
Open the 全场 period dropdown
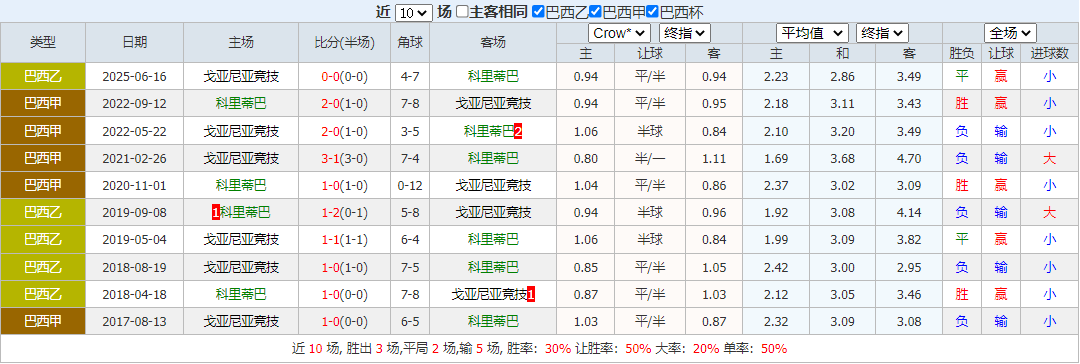tap(1010, 33)
